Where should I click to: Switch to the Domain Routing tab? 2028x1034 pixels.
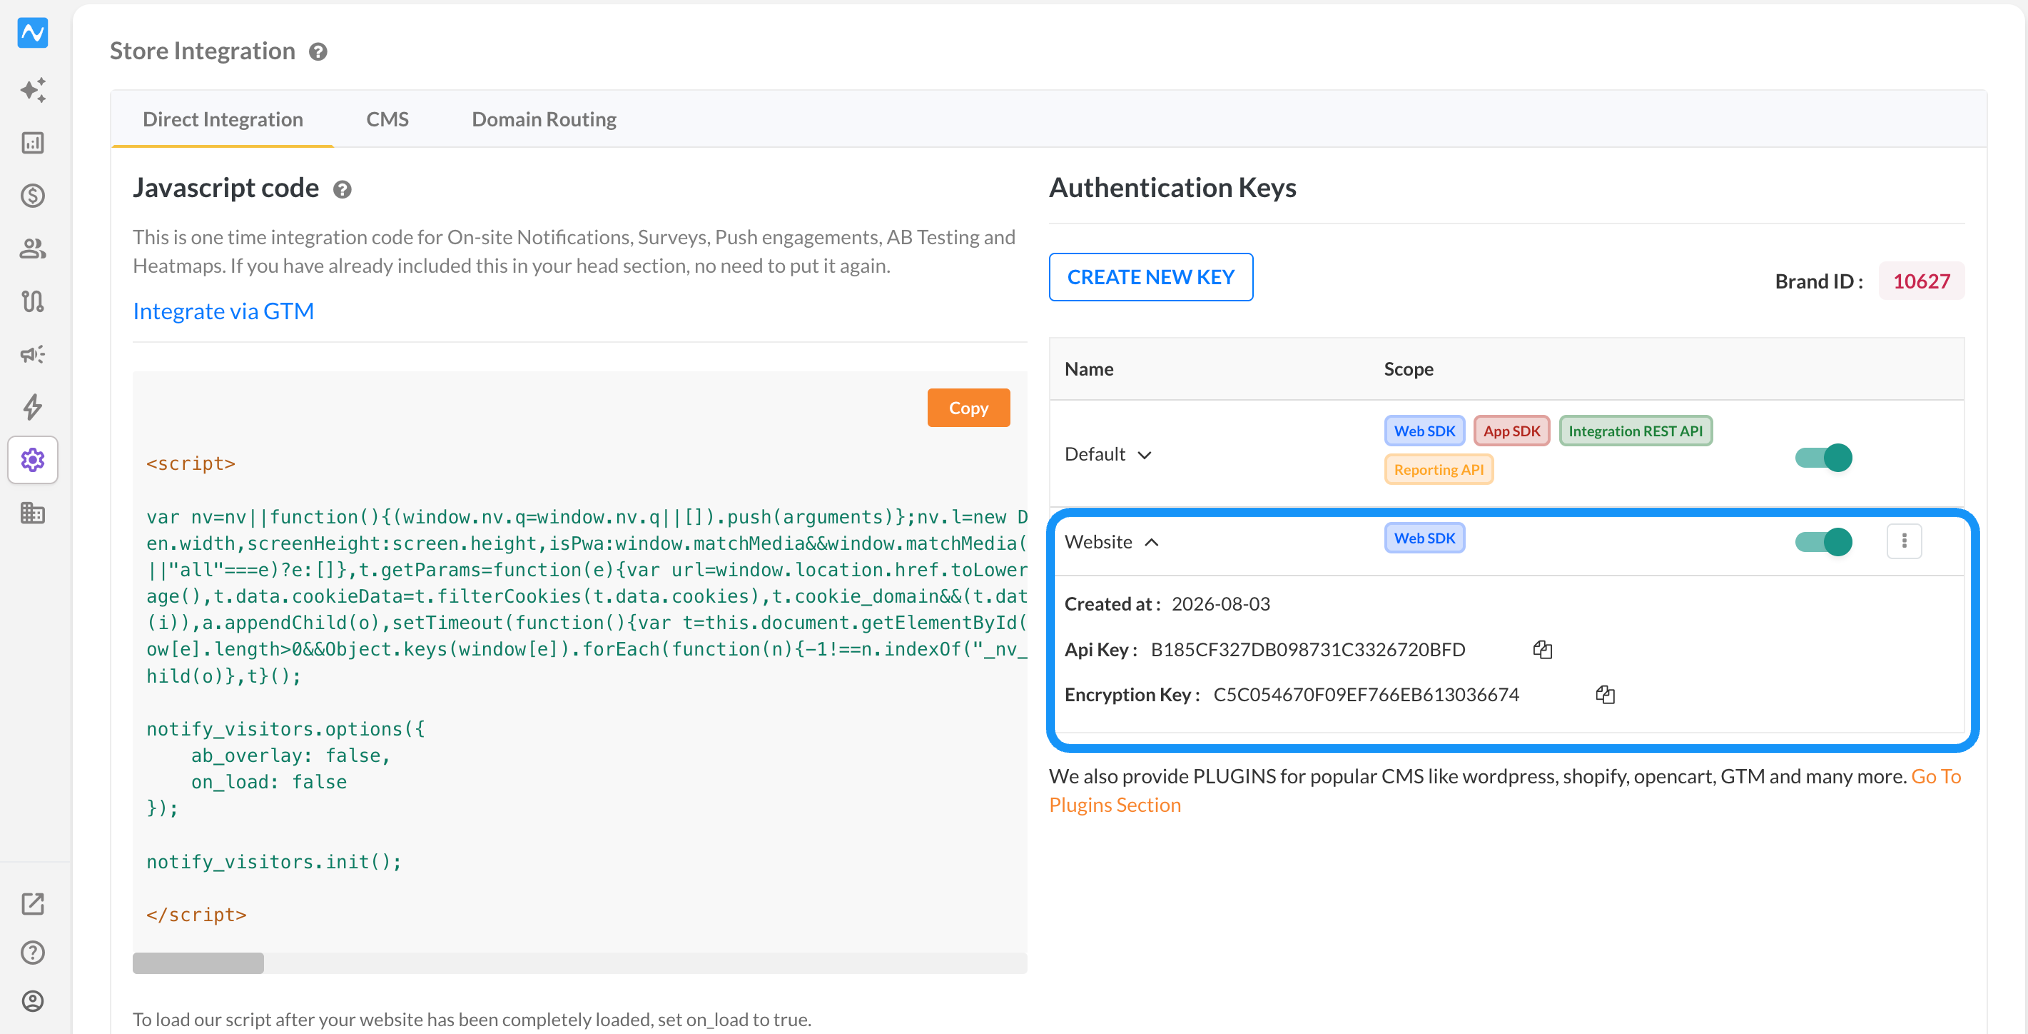pyautogui.click(x=544, y=119)
